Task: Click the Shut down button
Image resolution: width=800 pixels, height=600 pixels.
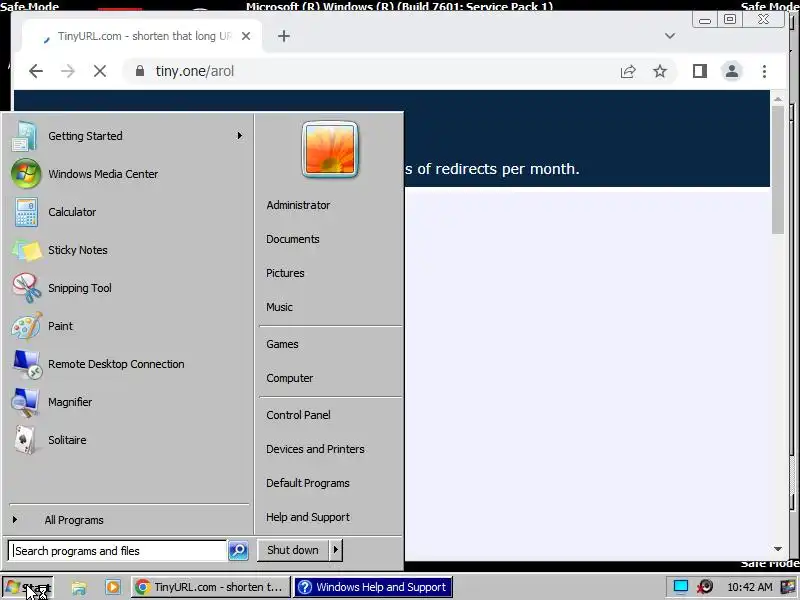Action: (x=293, y=550)
